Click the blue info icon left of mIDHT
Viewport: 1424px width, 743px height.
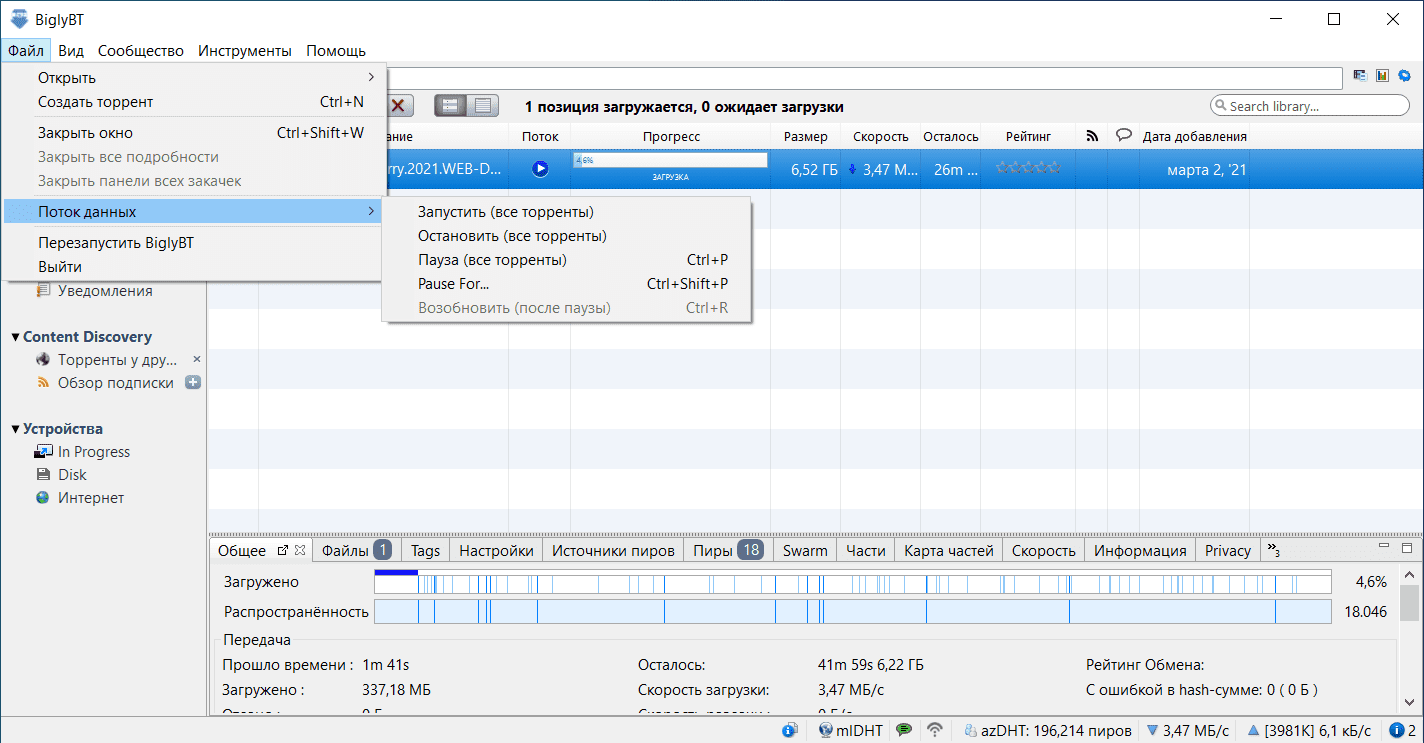pyautogui.click(x=790, y=730)
